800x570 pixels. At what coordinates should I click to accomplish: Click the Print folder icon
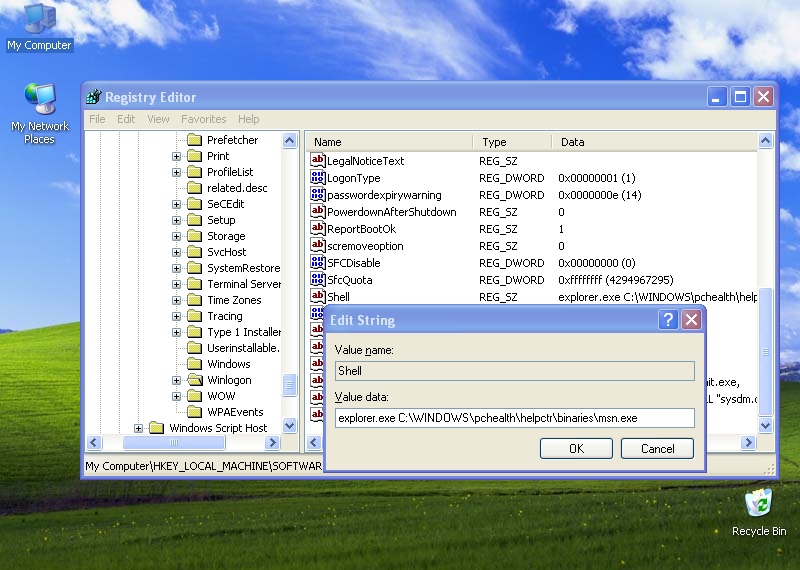[194, 156]
